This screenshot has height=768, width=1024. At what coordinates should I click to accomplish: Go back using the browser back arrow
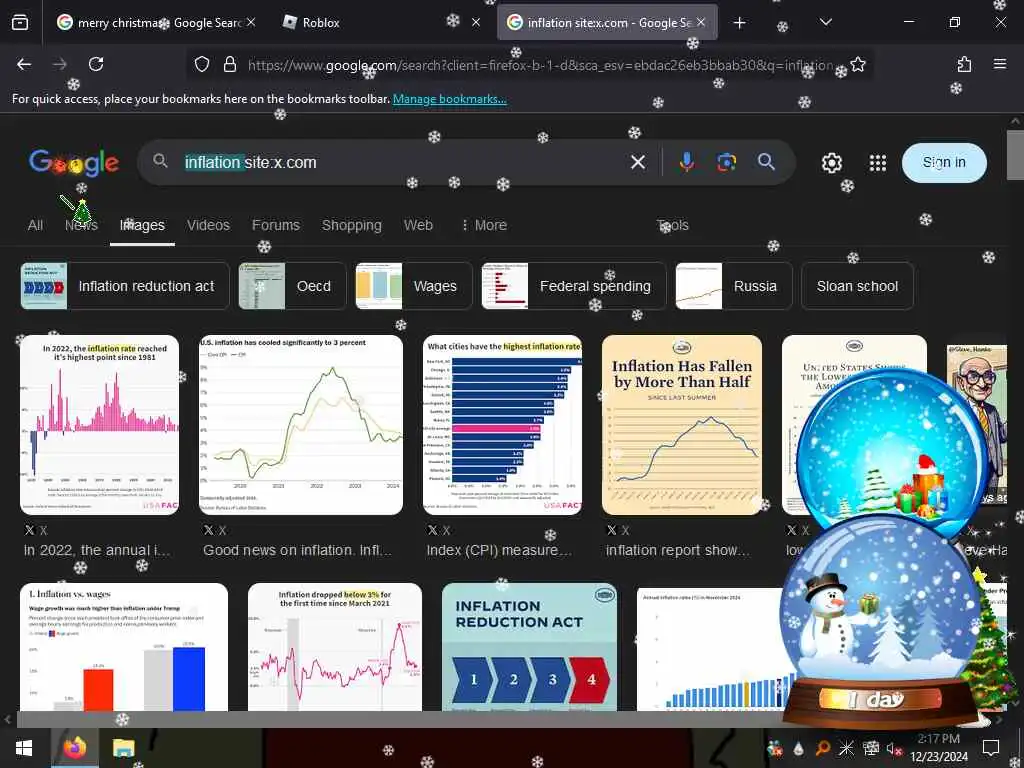point(24,64)
